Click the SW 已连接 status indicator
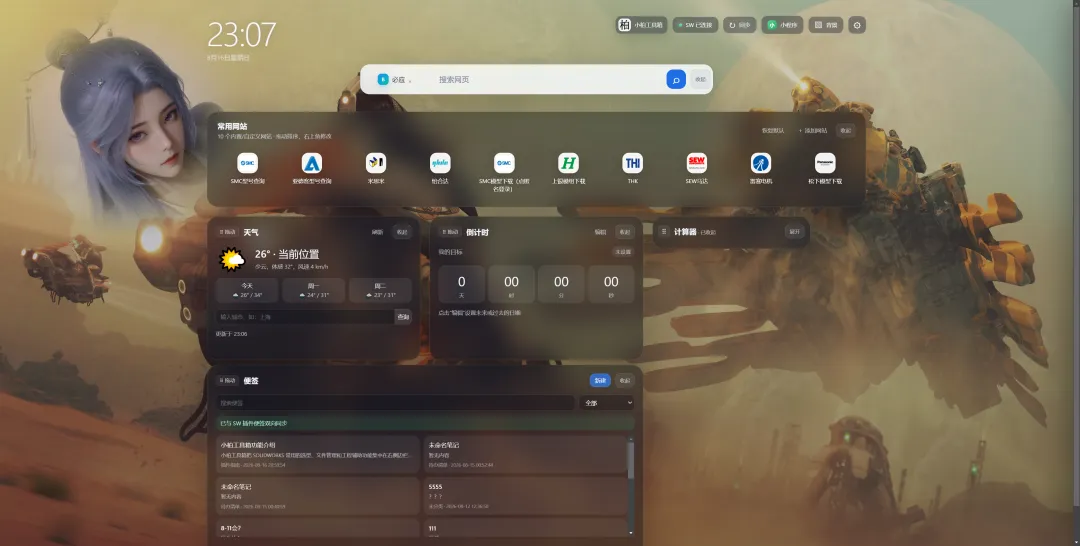Viewport: 1080px width, 546px height. 695,25
